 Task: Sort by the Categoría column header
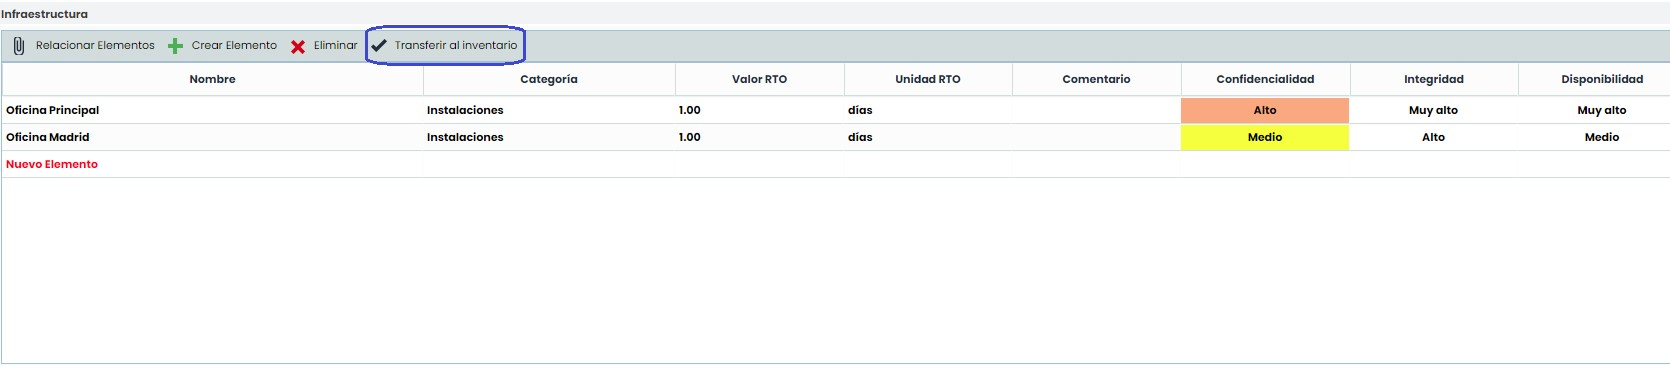coord(549,79)
